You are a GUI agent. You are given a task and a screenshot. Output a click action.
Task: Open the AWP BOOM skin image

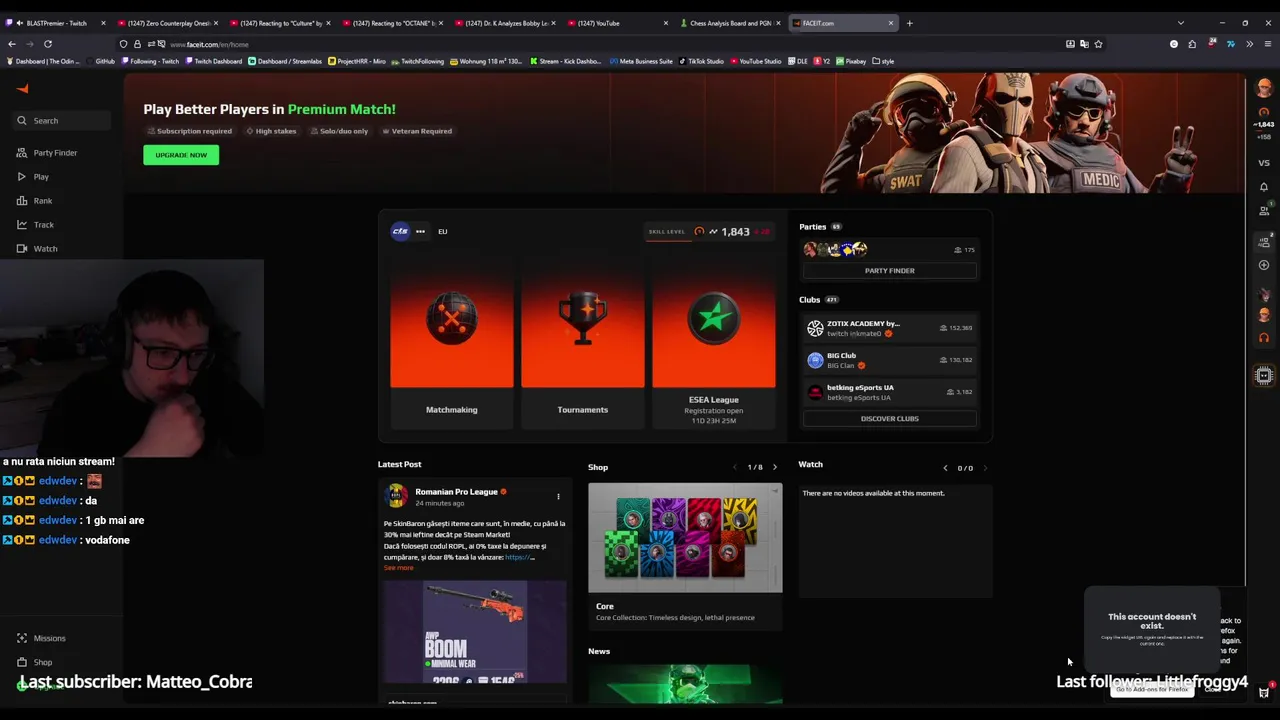(x=475, y=632)
